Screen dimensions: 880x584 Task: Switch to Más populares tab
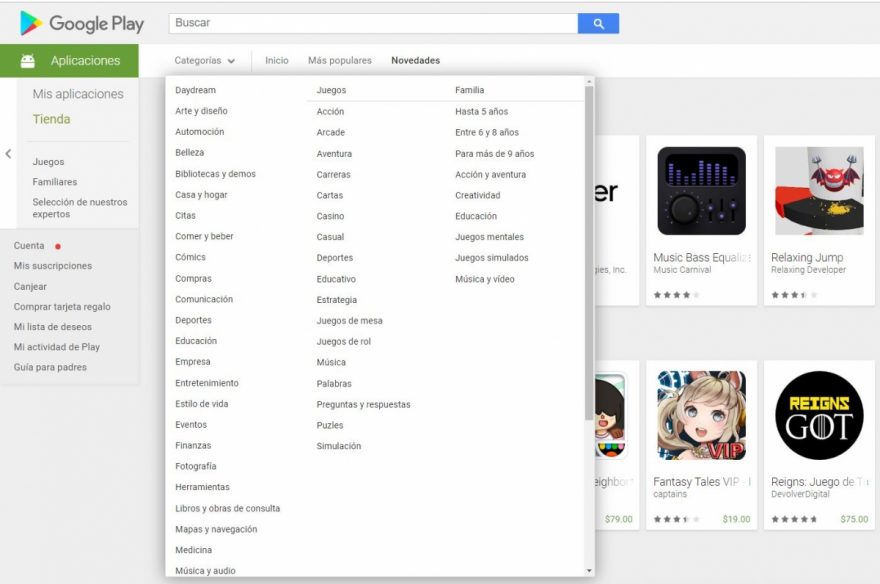pos(340,61)
